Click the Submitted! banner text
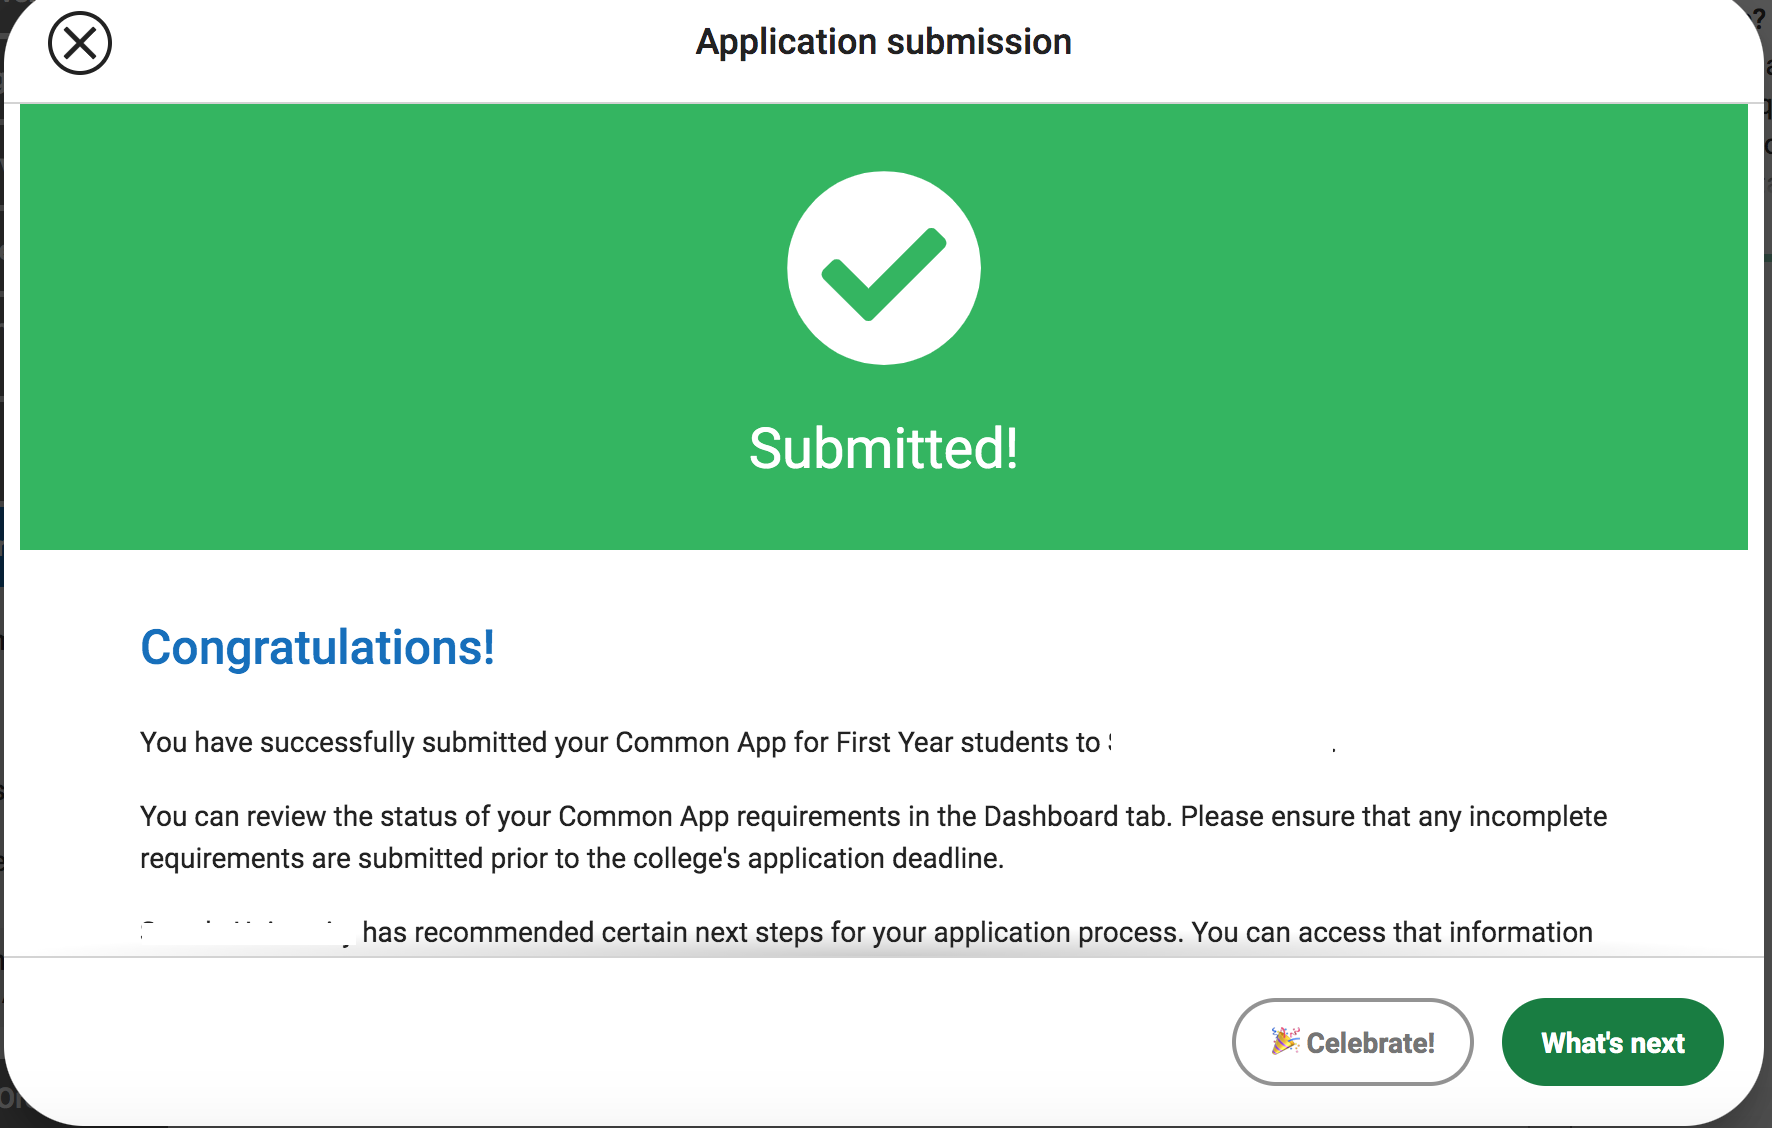Image resolution: width=1772 pixels, height=1128 pixels. pos(884,448)
